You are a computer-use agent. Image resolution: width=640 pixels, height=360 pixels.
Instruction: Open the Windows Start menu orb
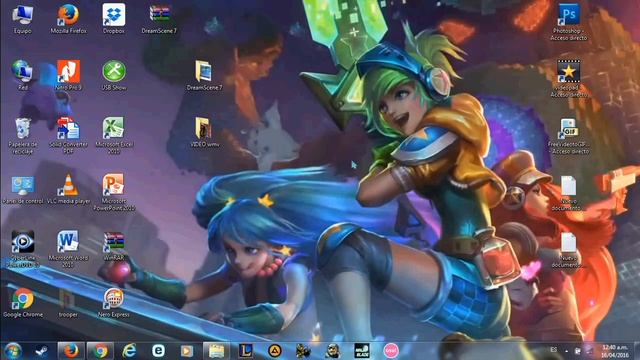(x=13, y=351)
